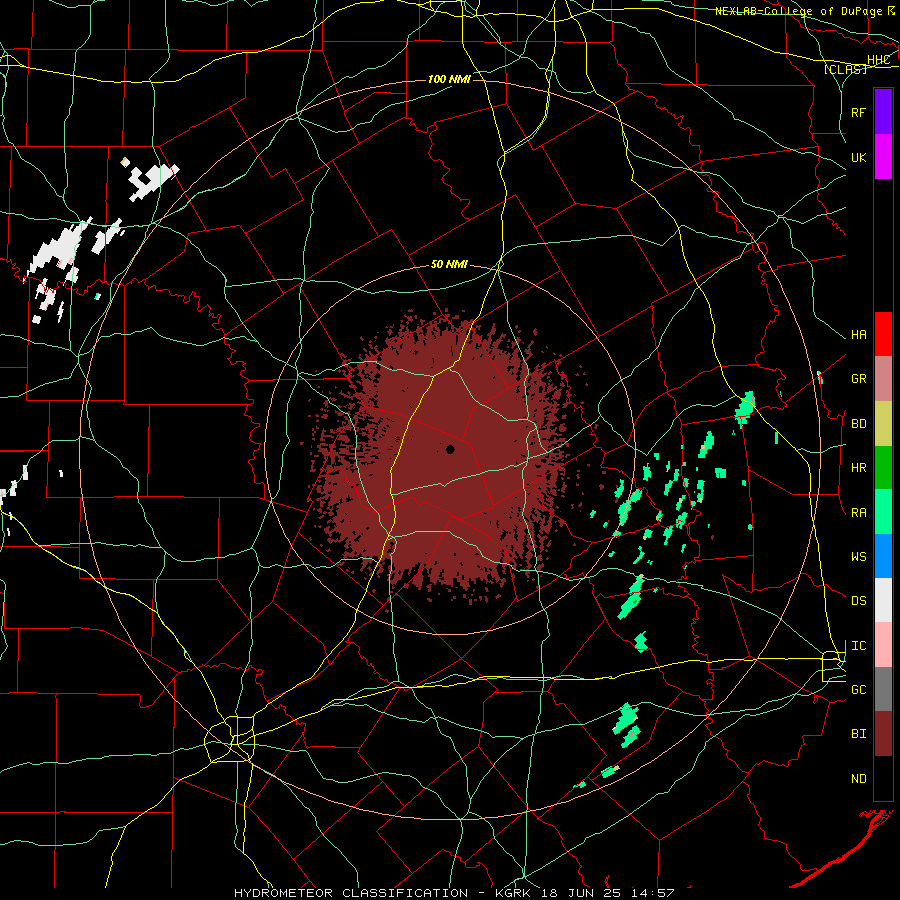Pick the dark green HR legend swatch
Image resolution: width=900 pixels, height=900 pixels.
[x=883, y=468]
